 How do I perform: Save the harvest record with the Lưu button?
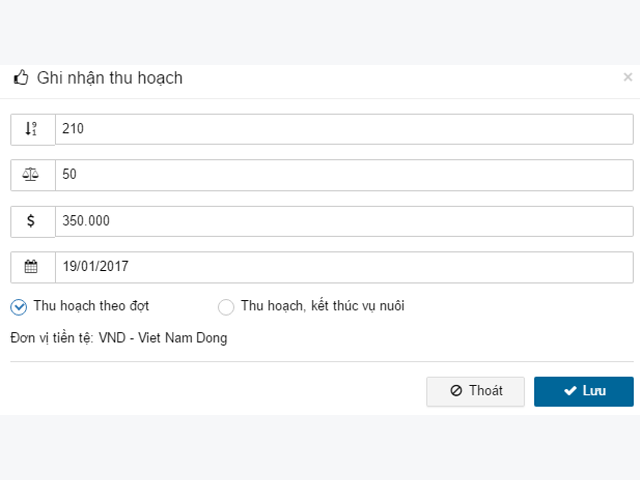pos(584,391)
